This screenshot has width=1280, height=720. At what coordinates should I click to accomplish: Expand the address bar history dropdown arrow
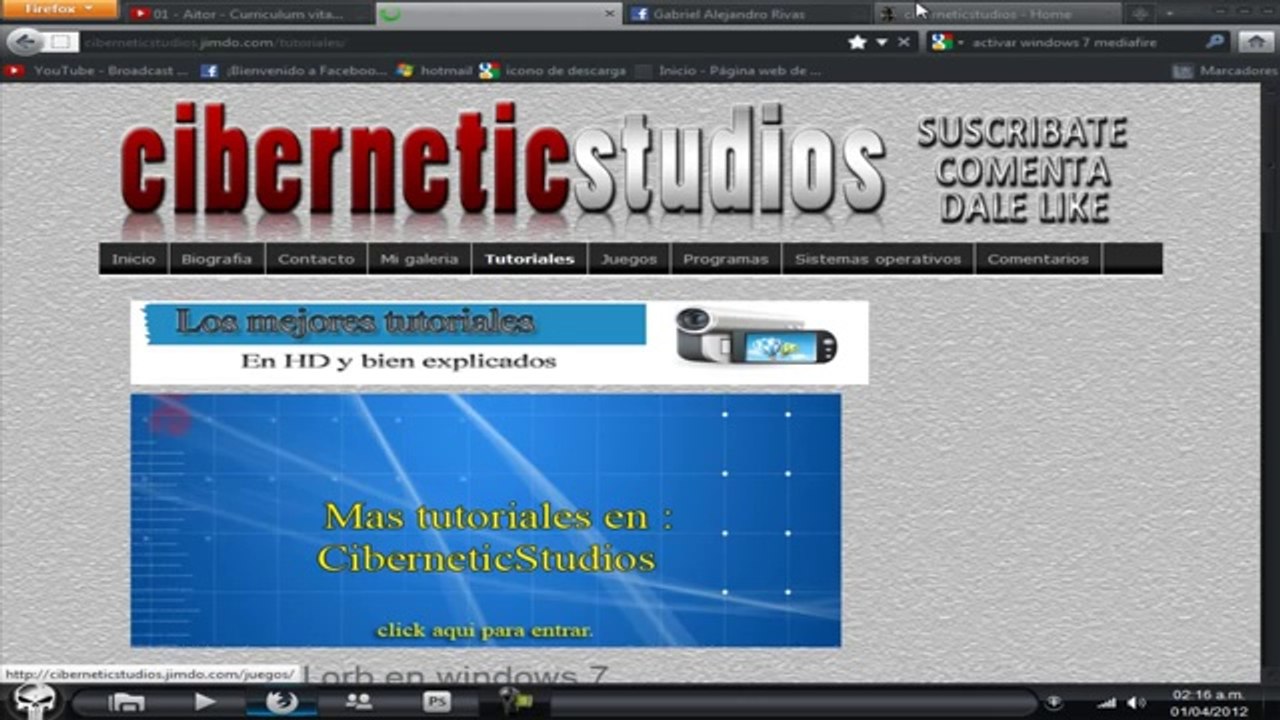[881, 42]
